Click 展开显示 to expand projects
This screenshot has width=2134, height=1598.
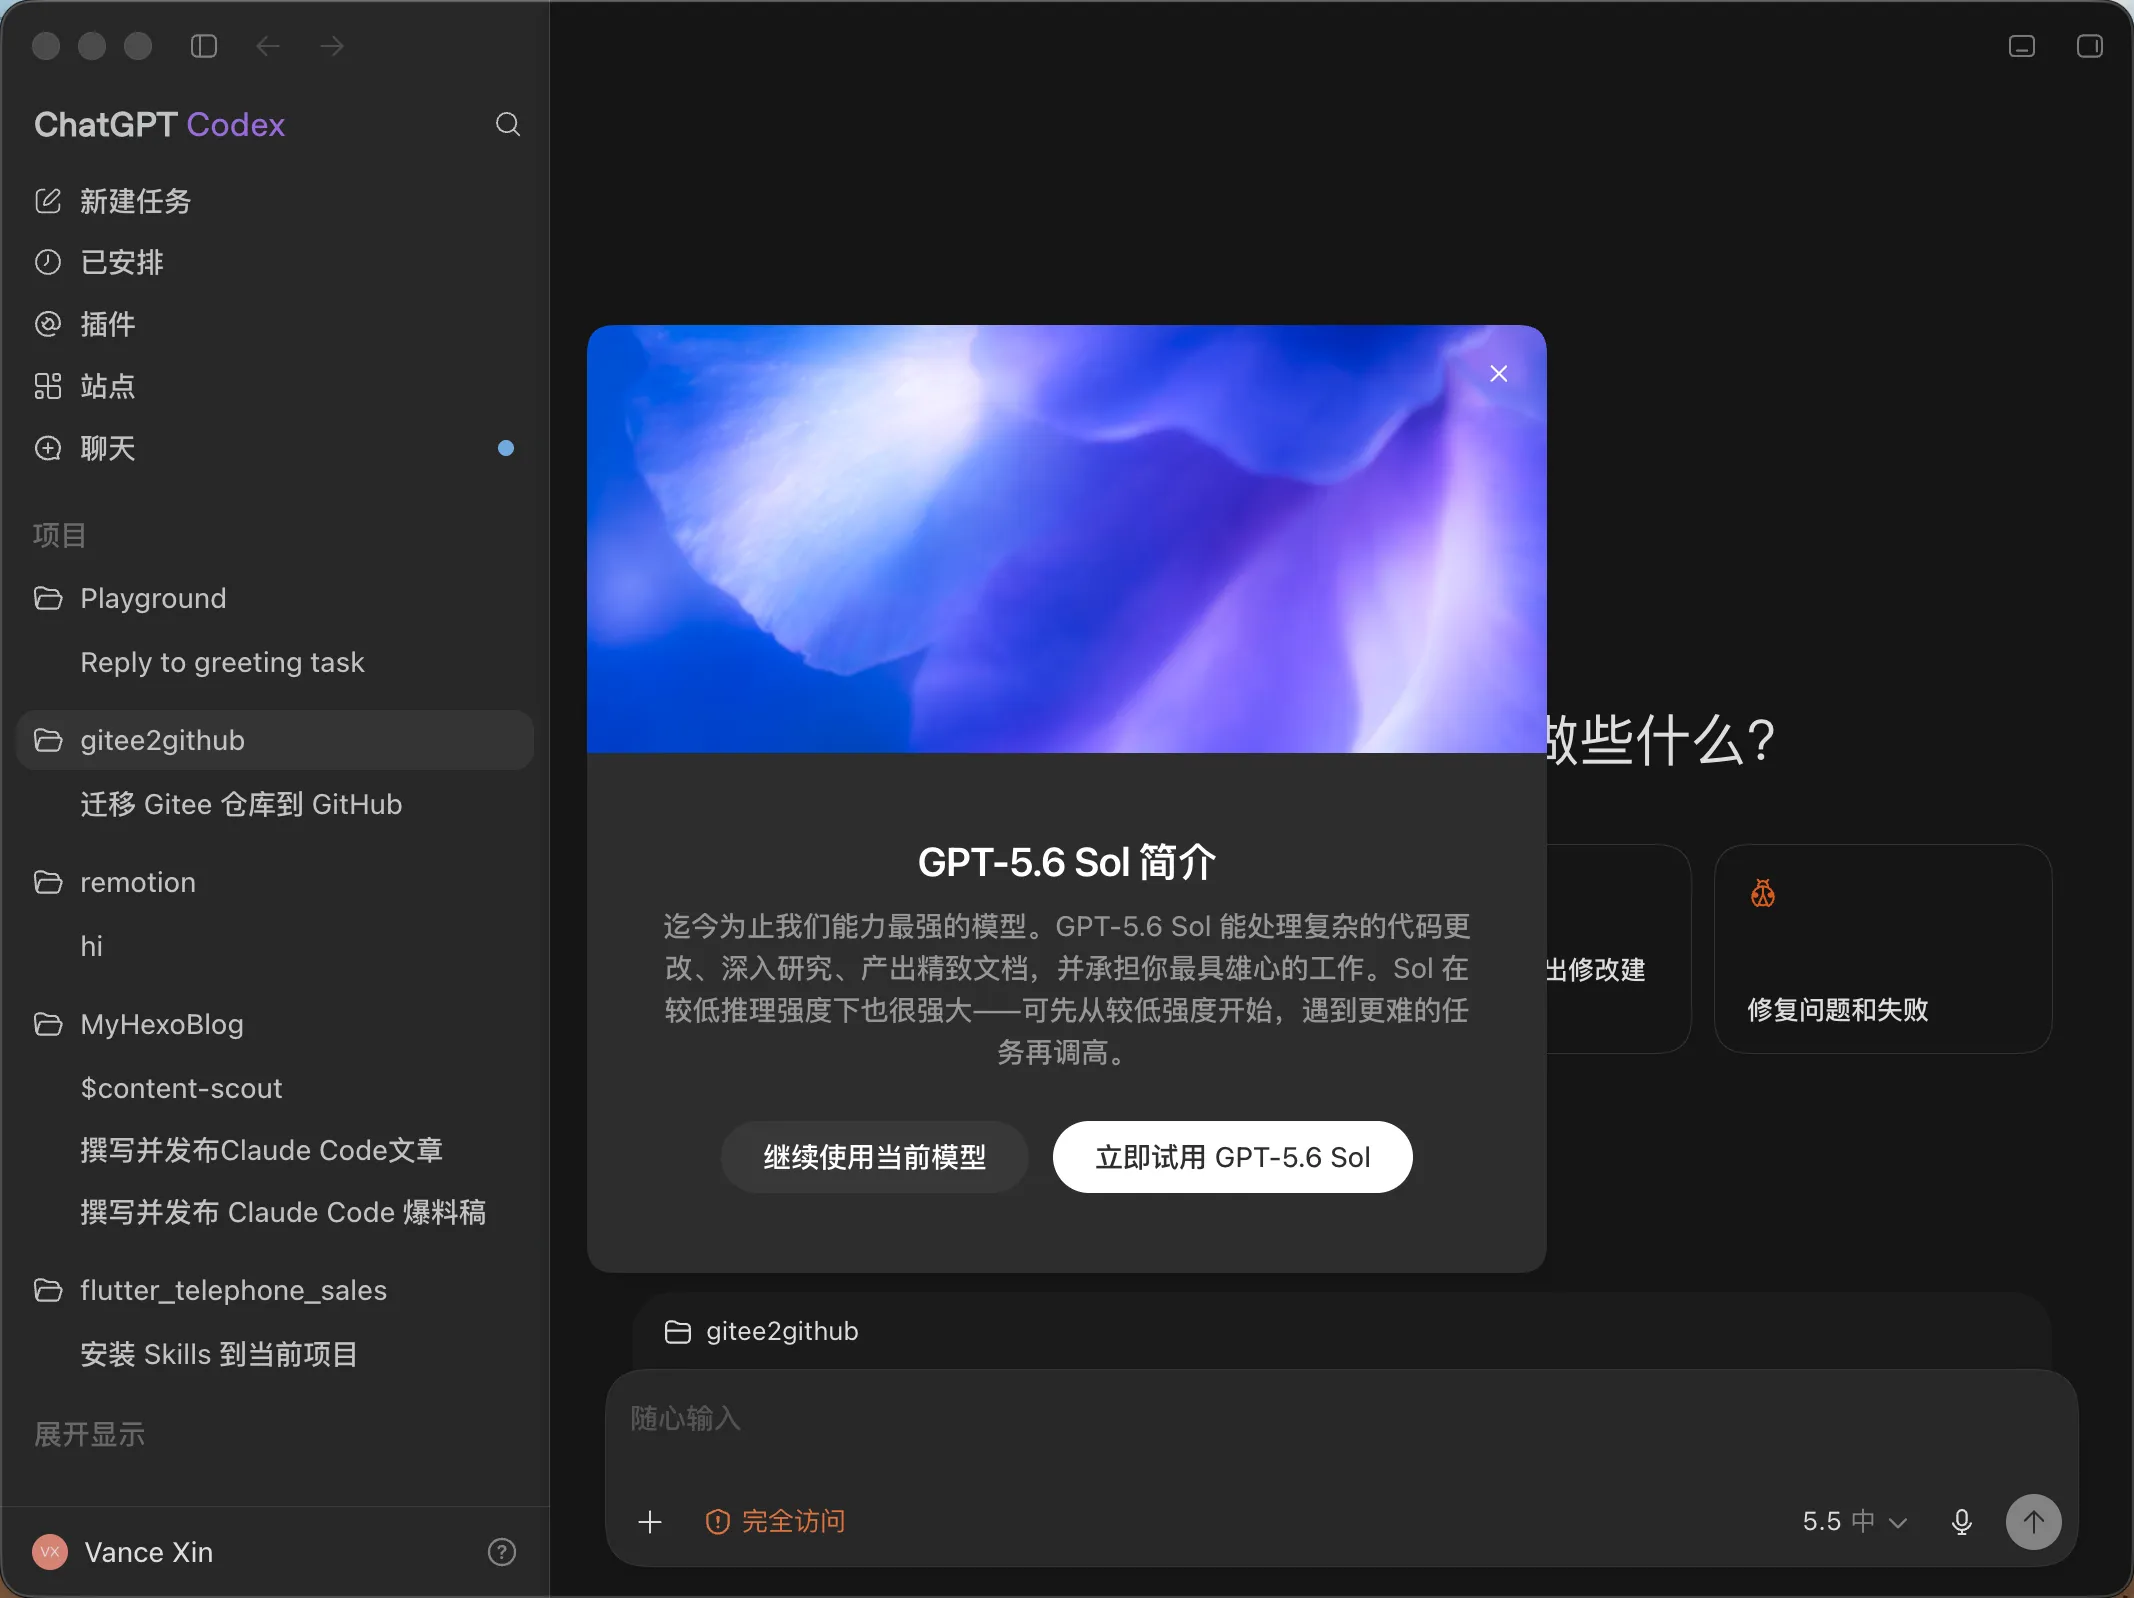pos(89,1434)
